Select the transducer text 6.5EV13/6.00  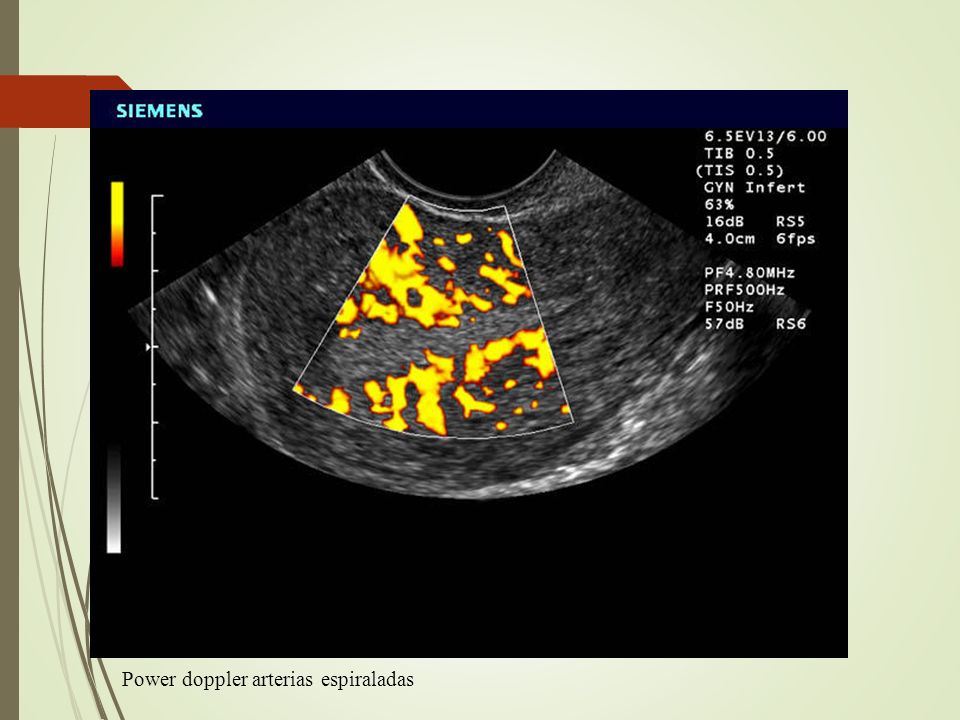coord(765,136)
